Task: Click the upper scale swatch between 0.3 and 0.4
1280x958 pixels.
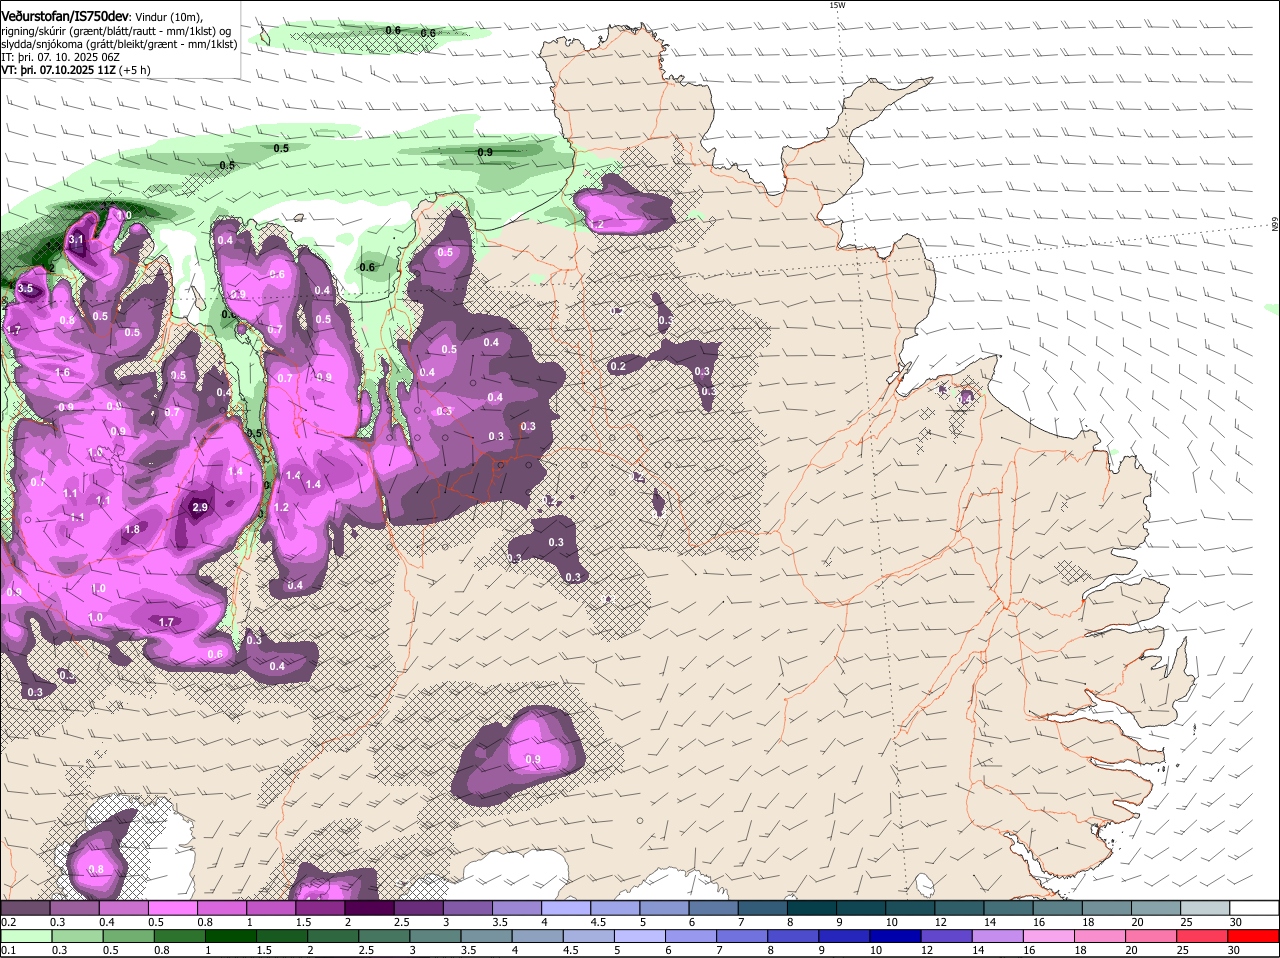Action: tap(74, 907)
